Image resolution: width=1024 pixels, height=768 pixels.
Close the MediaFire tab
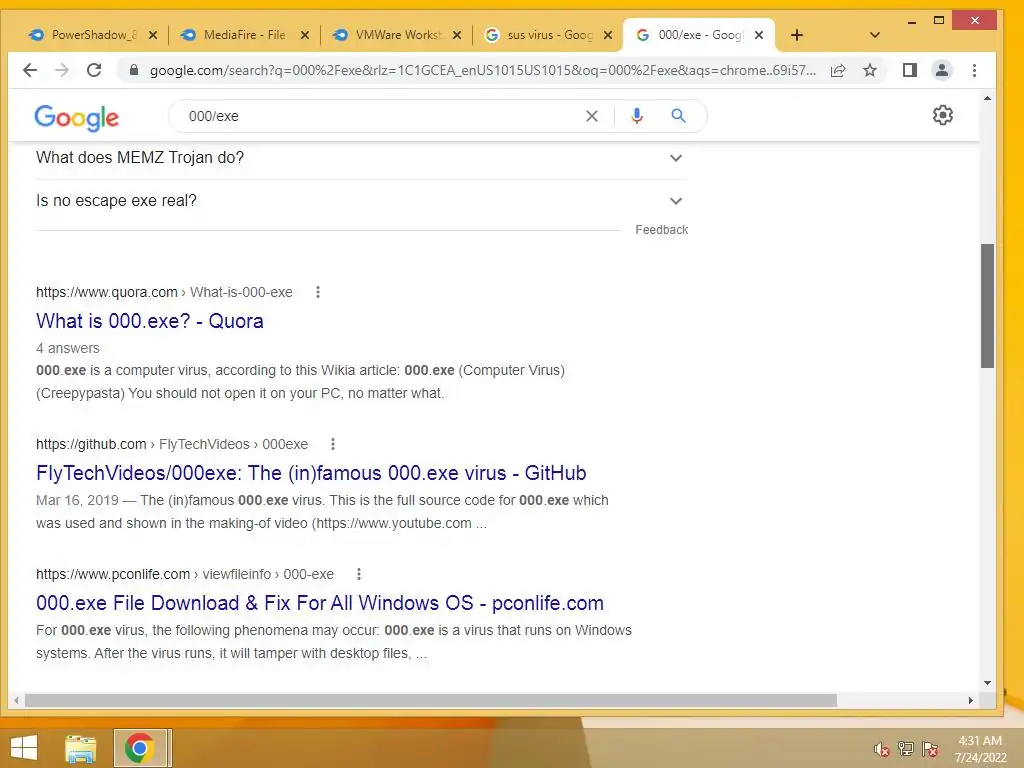304,35
